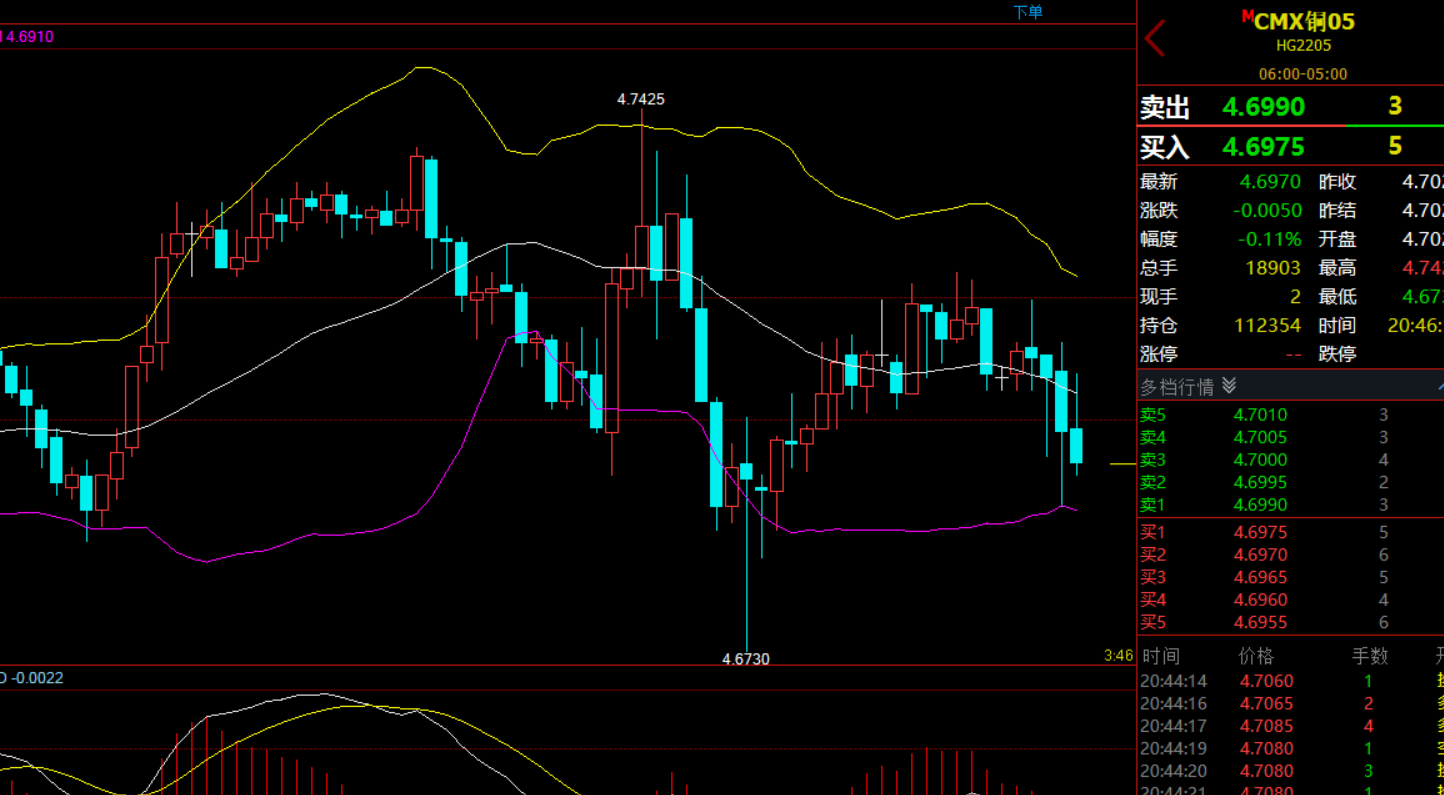Expand the 多档行情 double-chevron
Screen dimensions: 1444x795
[1229, 386]
